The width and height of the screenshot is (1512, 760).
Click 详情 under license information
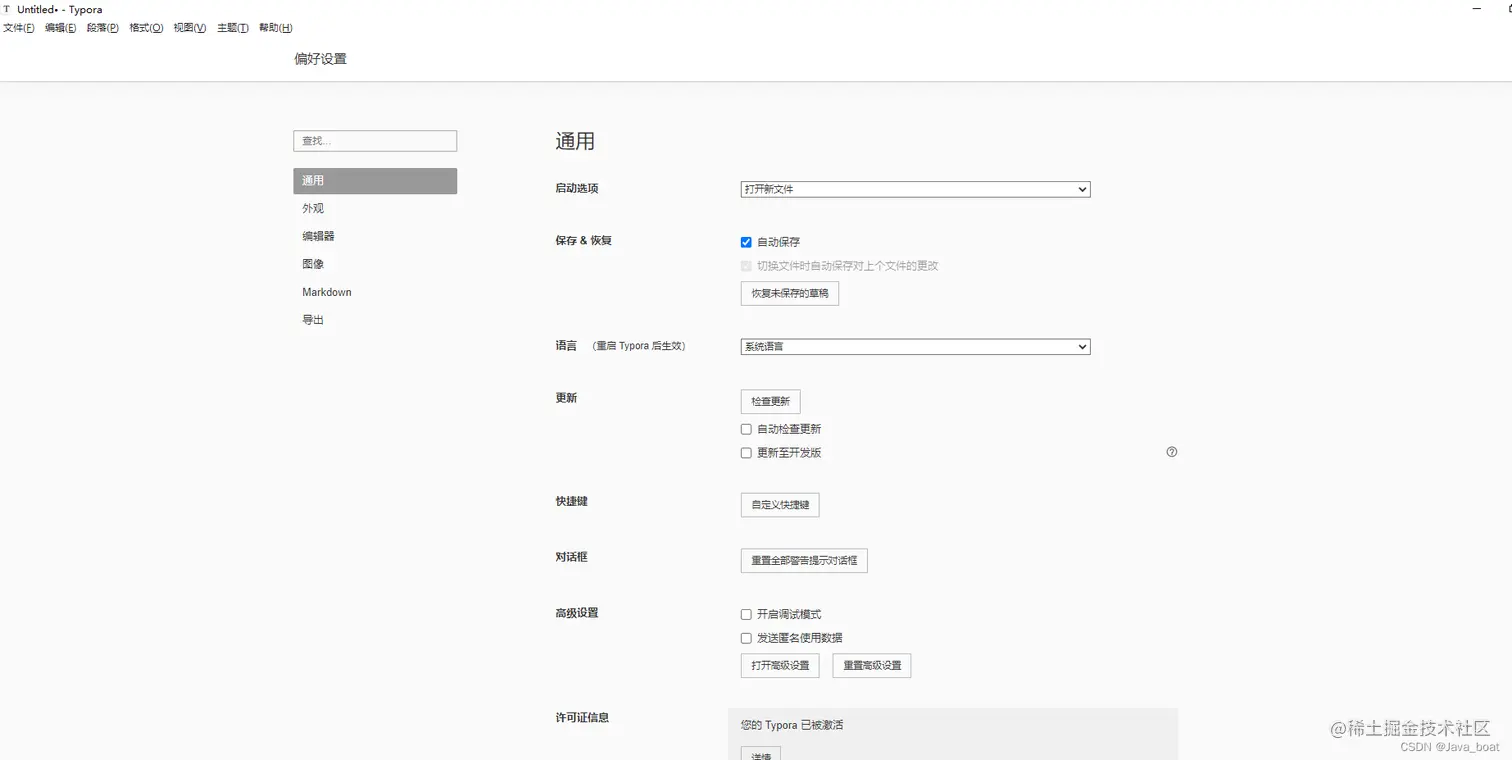tap(760, 754)
